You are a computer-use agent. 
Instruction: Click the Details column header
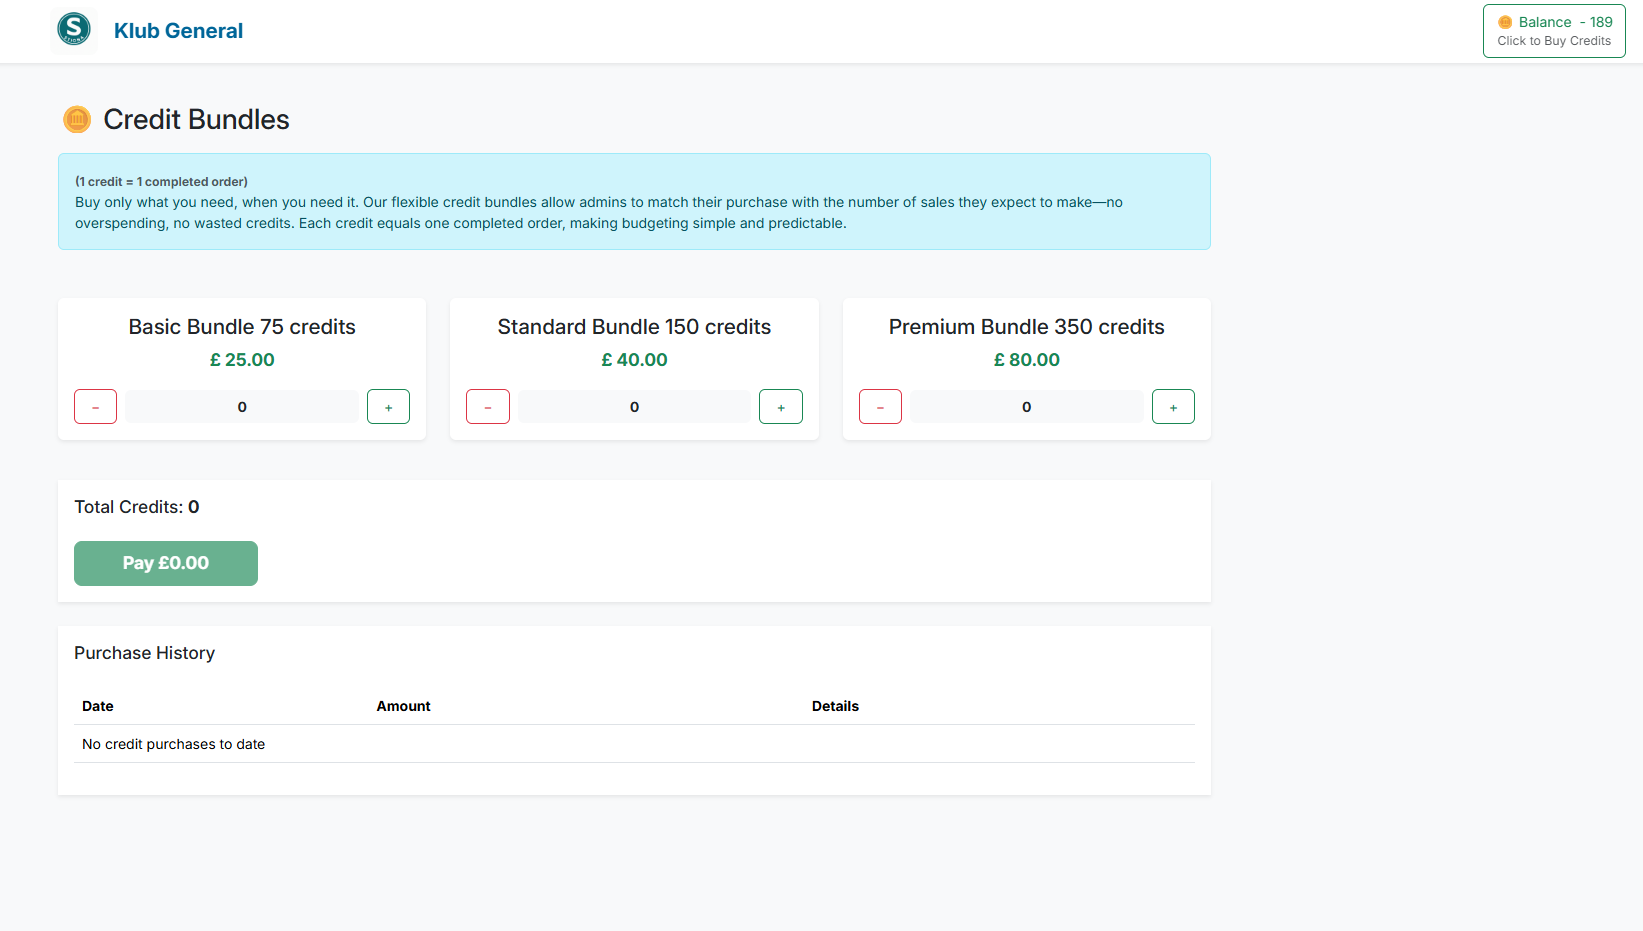click(835, 706)
